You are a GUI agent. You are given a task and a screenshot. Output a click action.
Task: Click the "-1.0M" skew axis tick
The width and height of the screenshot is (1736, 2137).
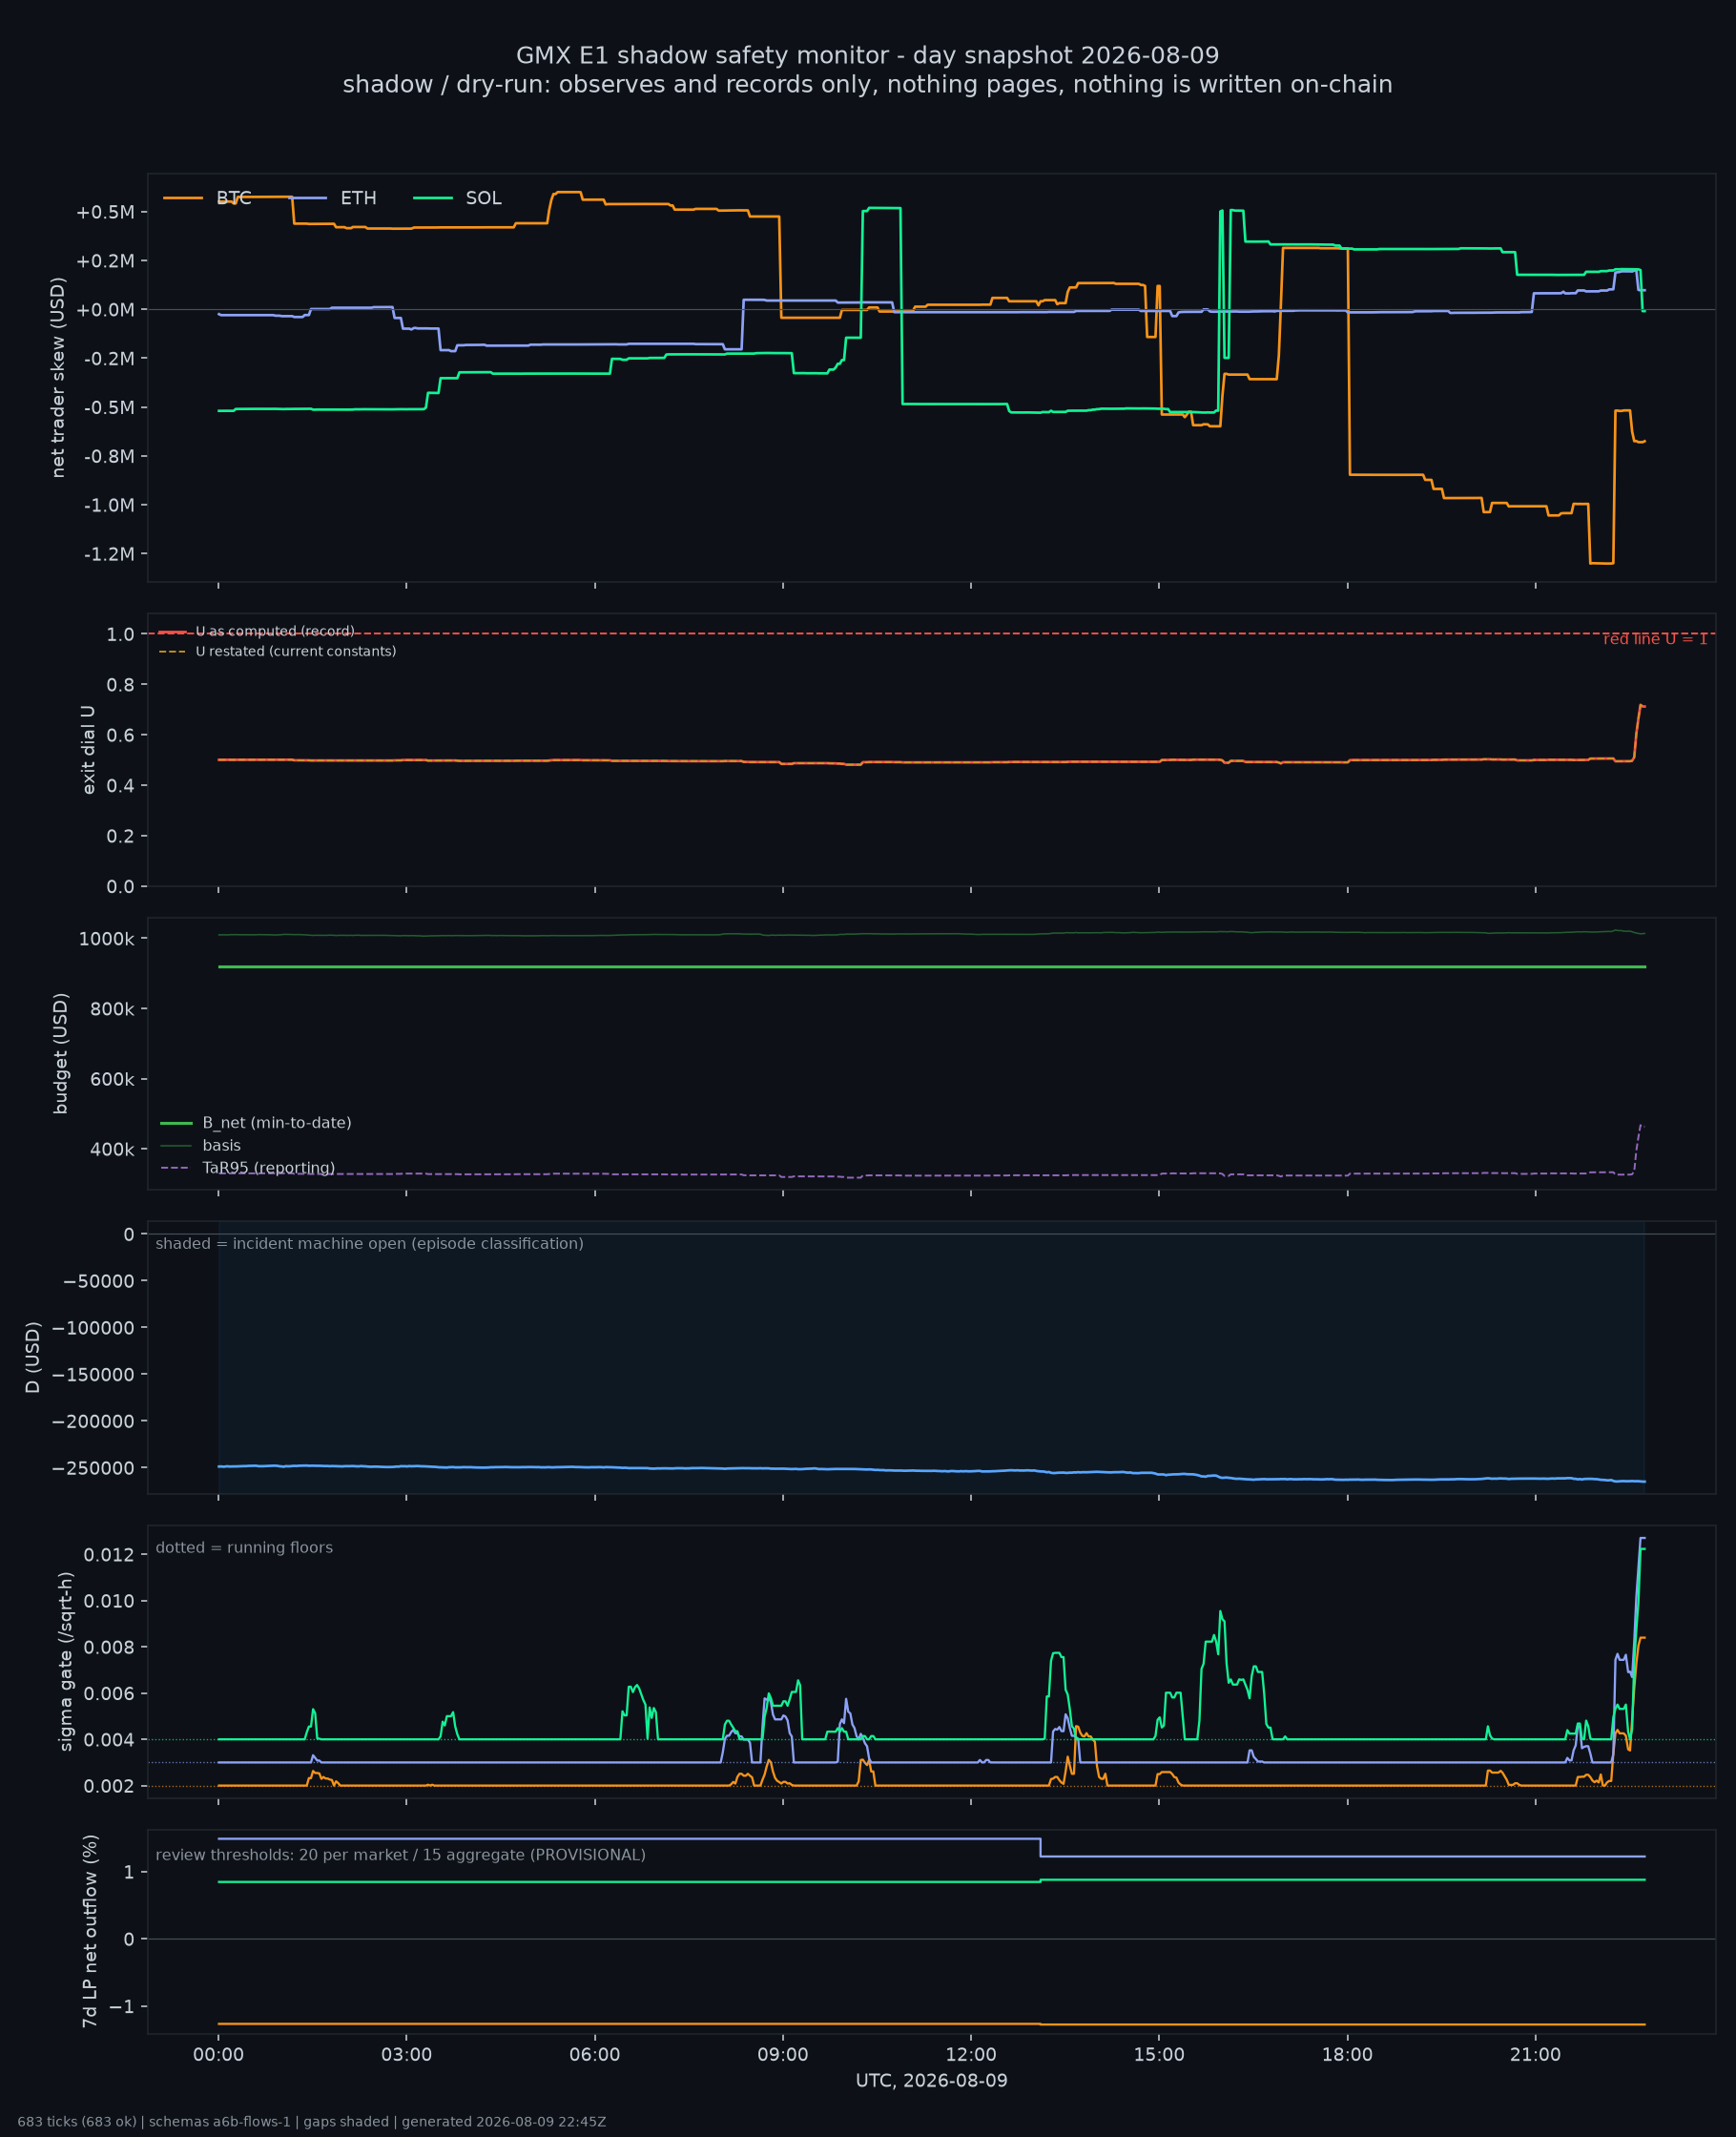pos(109,505)
